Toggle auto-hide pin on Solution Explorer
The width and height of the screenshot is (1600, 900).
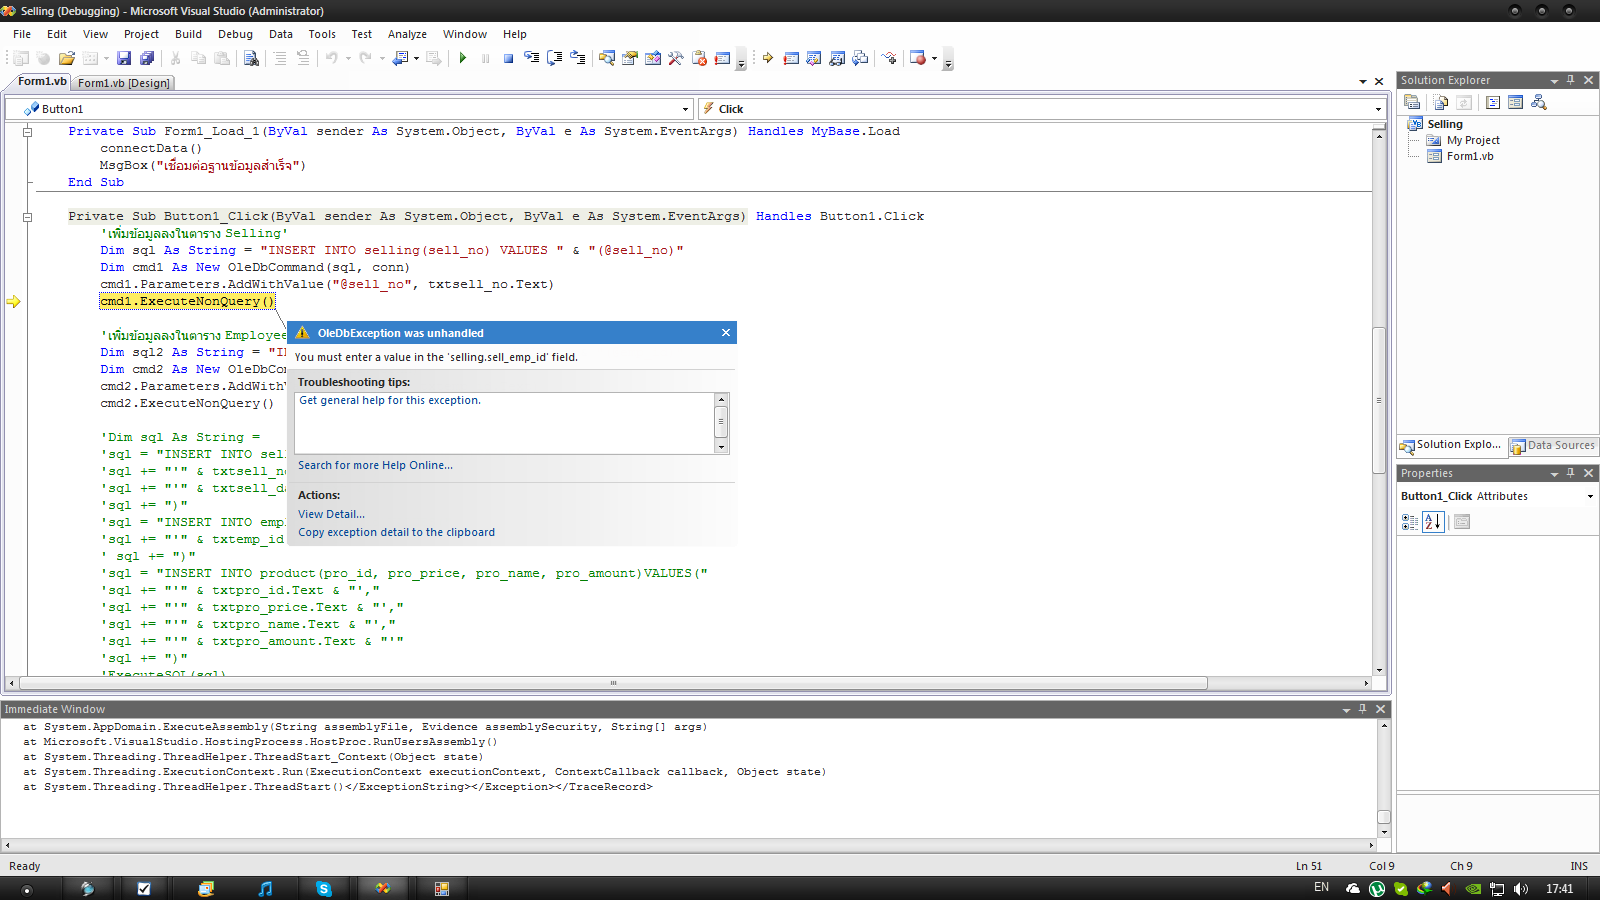click(1570, 80)
